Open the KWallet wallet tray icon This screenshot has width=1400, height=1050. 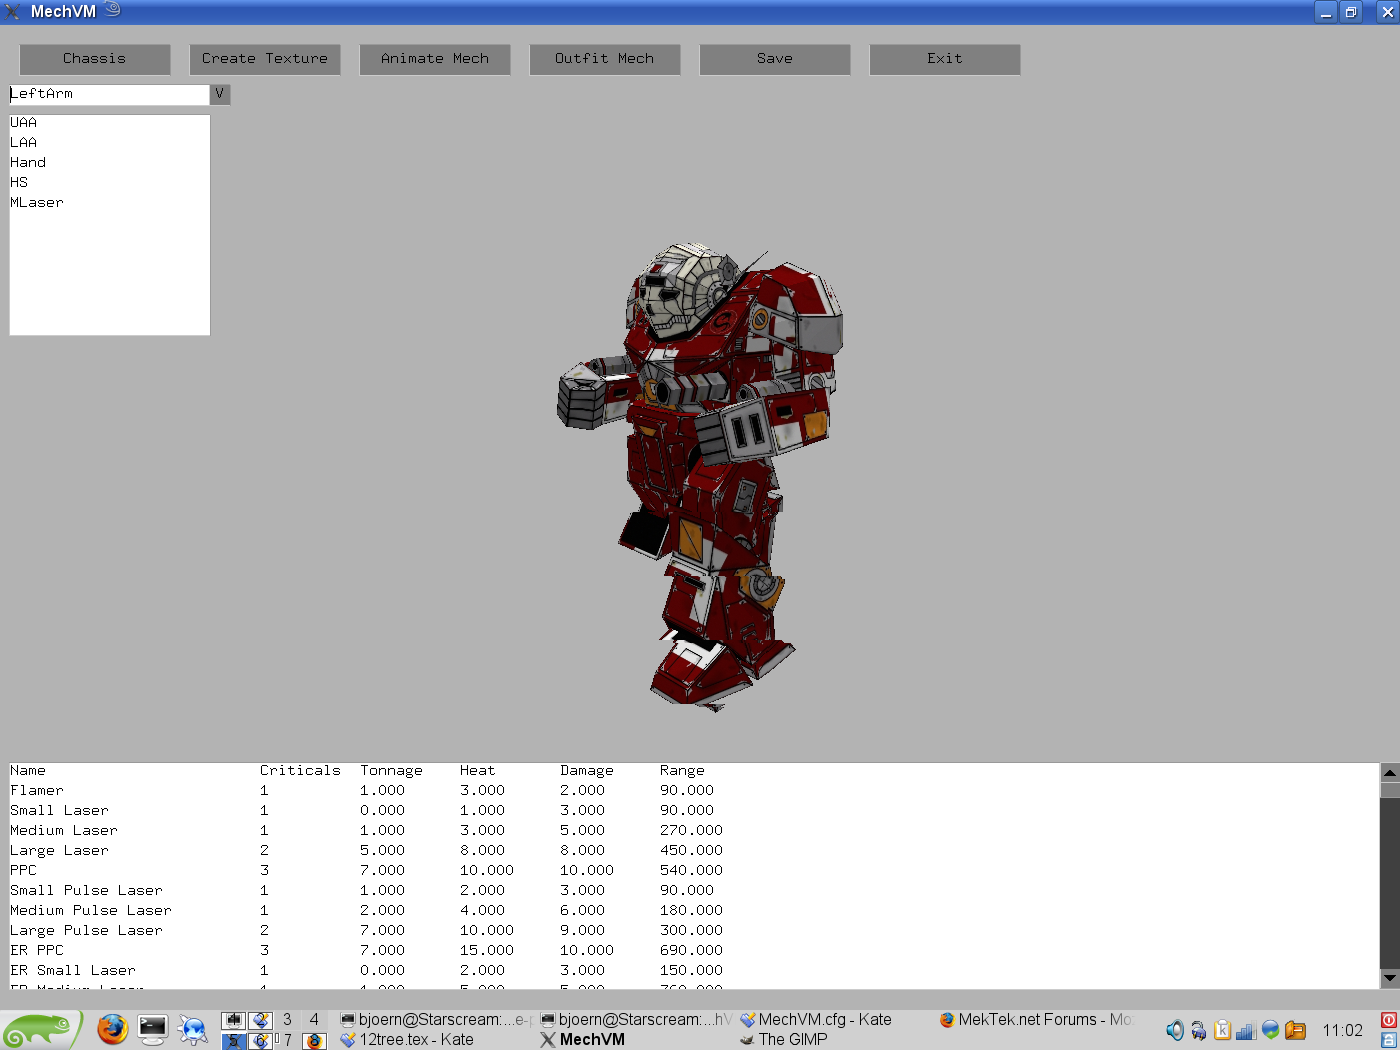1295,1030
